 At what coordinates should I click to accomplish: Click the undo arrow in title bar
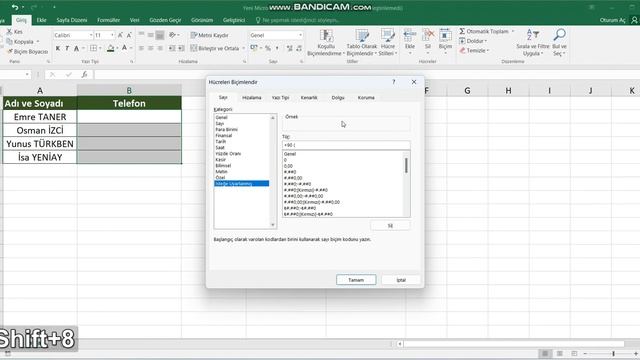15,7
